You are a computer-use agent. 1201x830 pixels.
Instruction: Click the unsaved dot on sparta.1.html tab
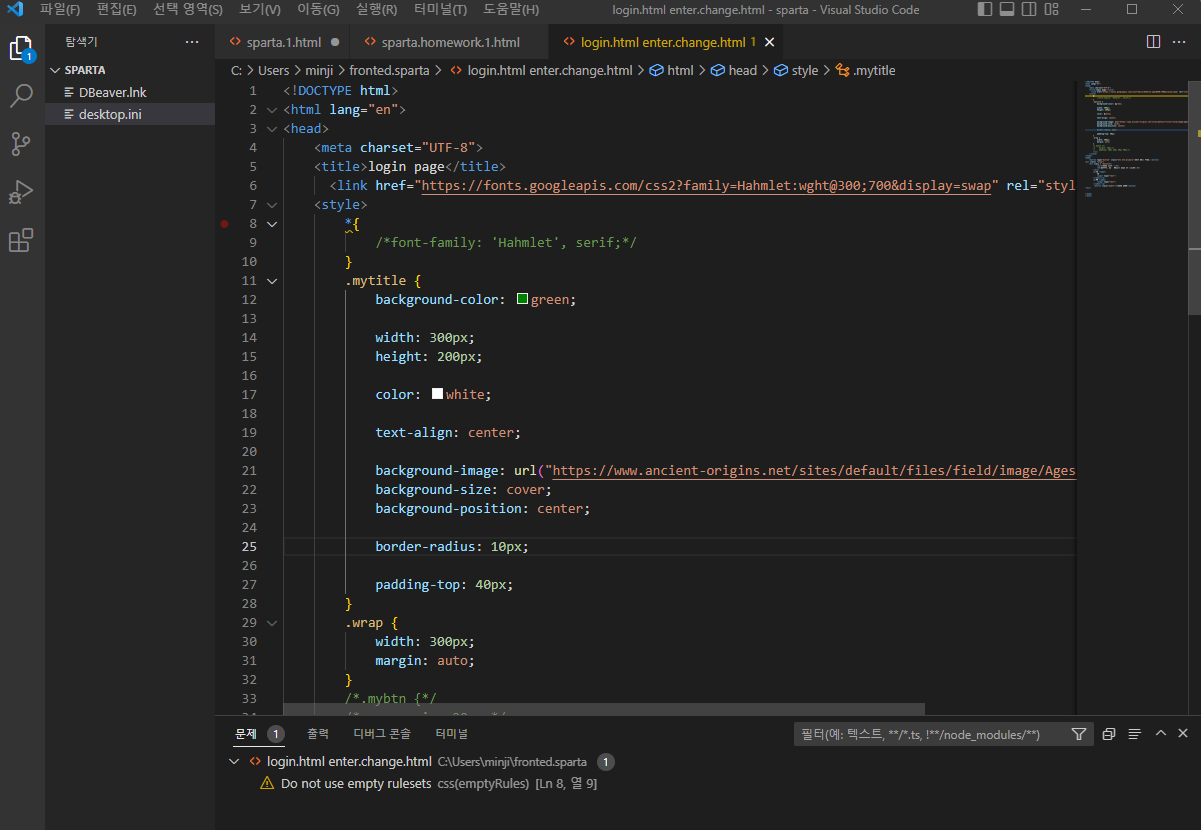point(335,43)
